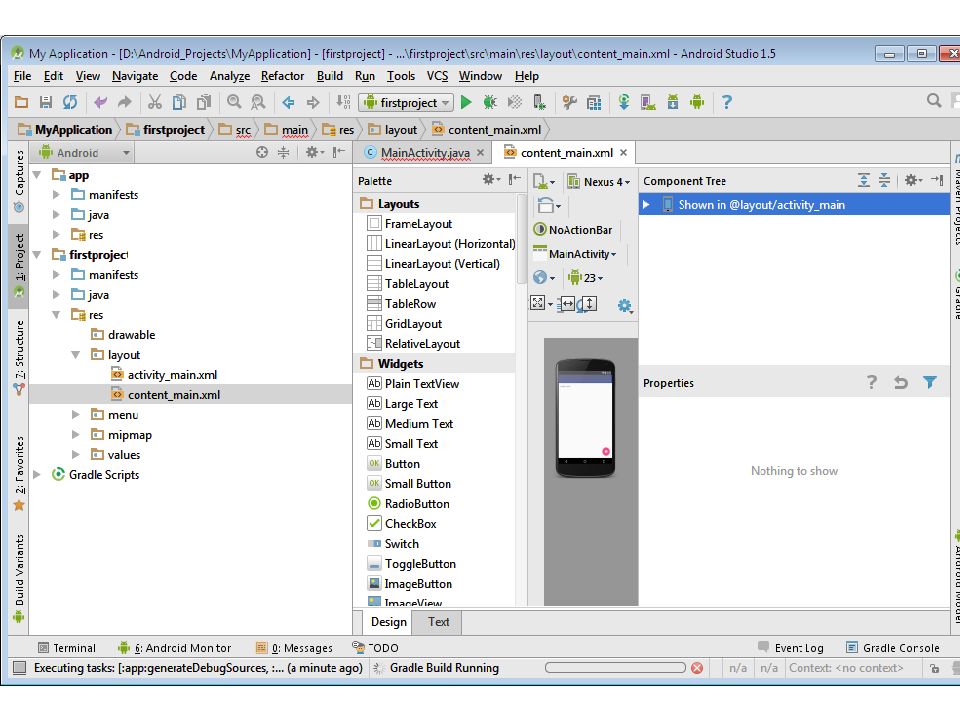Toggle read-only lock icon in status bar
Viewport: 960px width, 720px height.
(934, 669)
